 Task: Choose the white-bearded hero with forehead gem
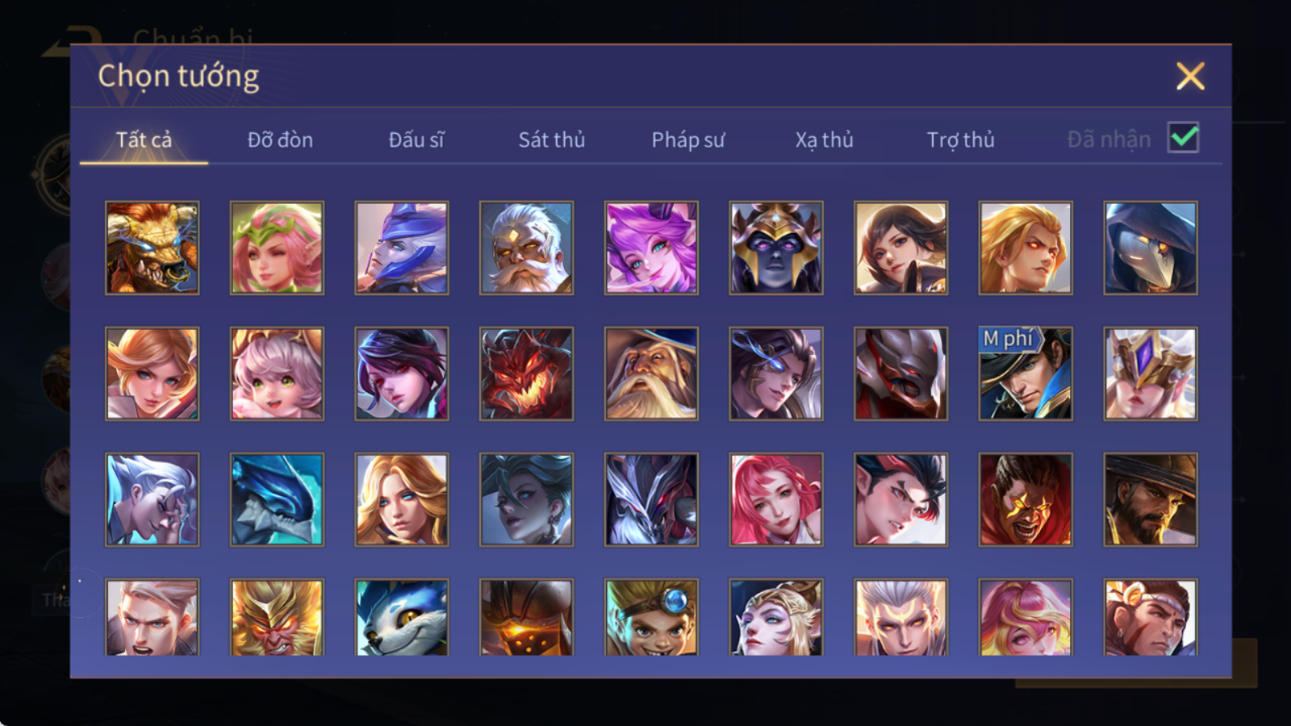[x=526, y=248]
